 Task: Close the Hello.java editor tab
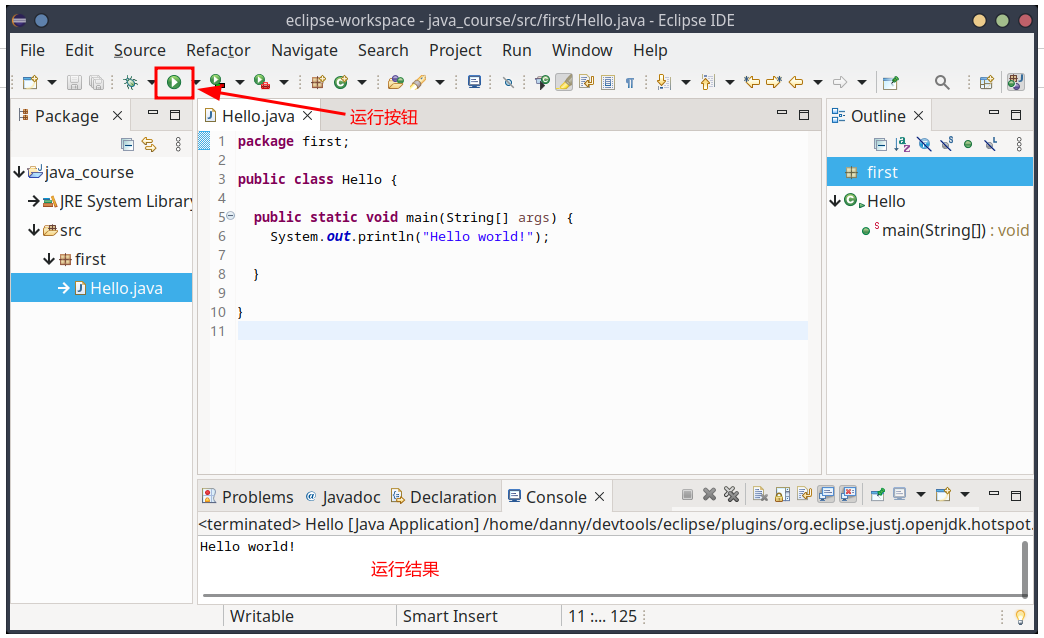(x=308, y=116)
